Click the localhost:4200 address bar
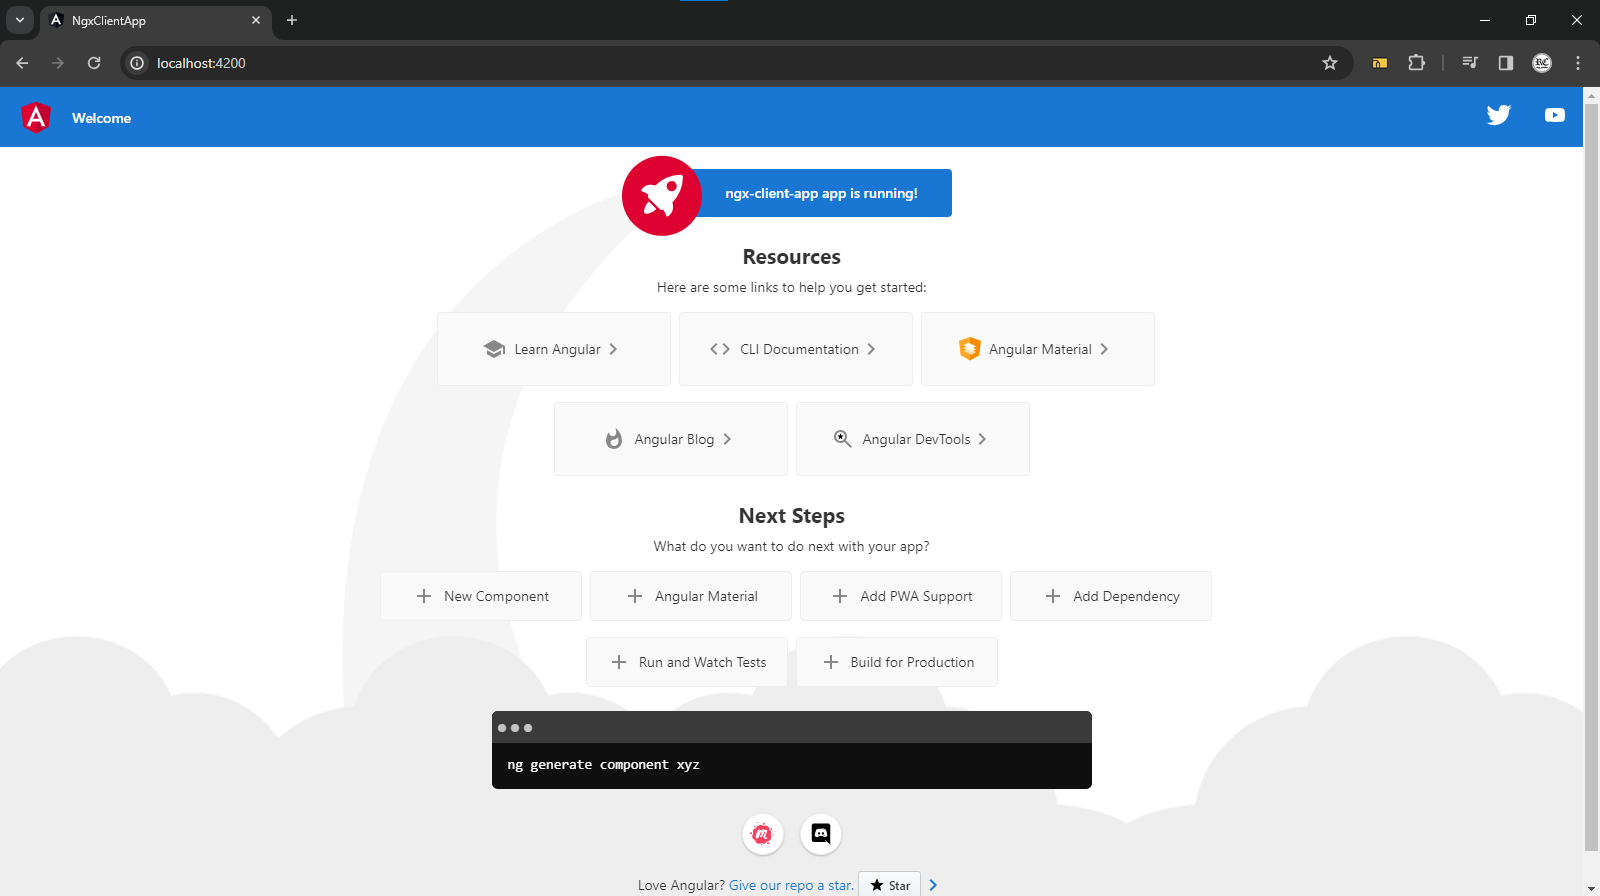 tap(700, 63)
